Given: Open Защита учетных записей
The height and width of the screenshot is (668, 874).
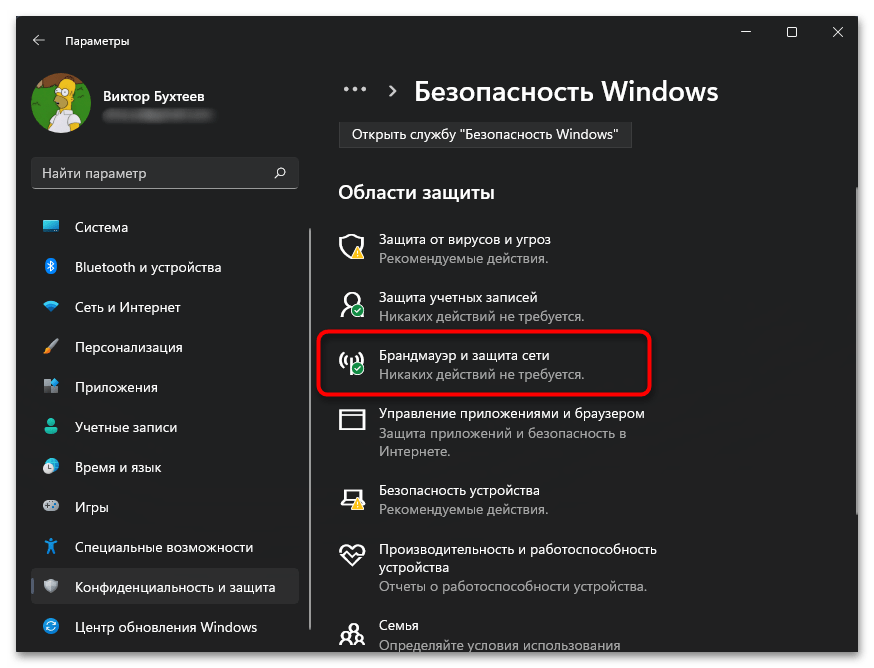Looking at the screenshot, I should point(484,307).
